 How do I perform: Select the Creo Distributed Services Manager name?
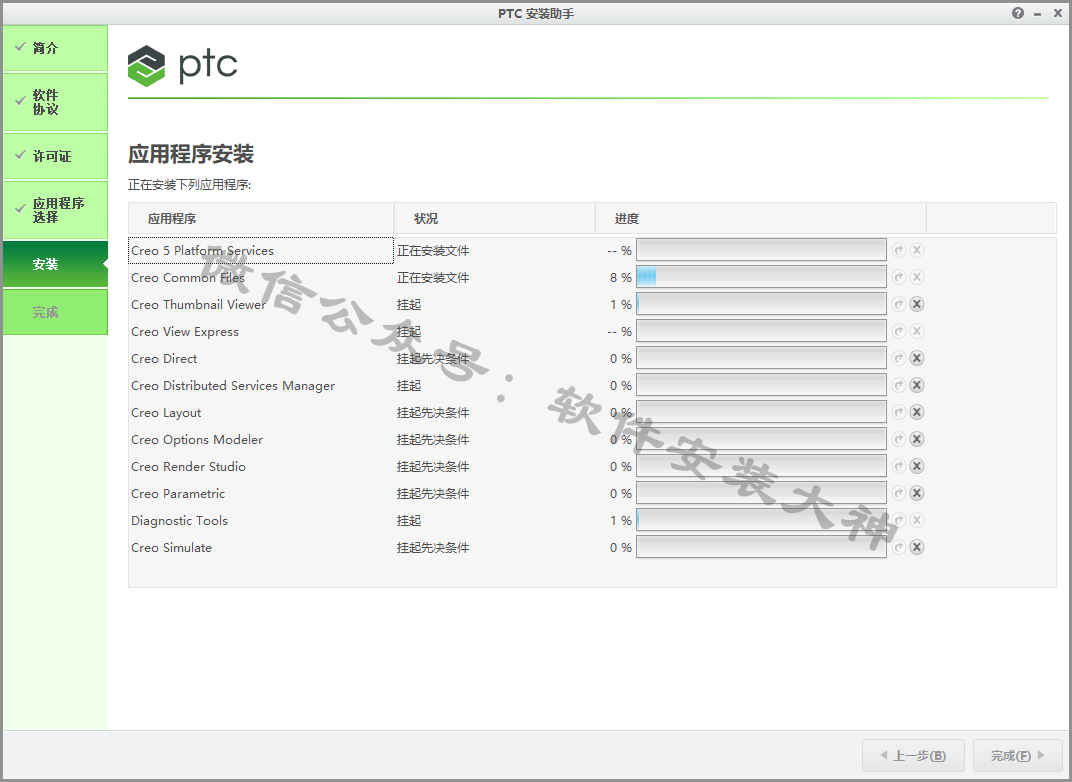[x=233, y=386]
